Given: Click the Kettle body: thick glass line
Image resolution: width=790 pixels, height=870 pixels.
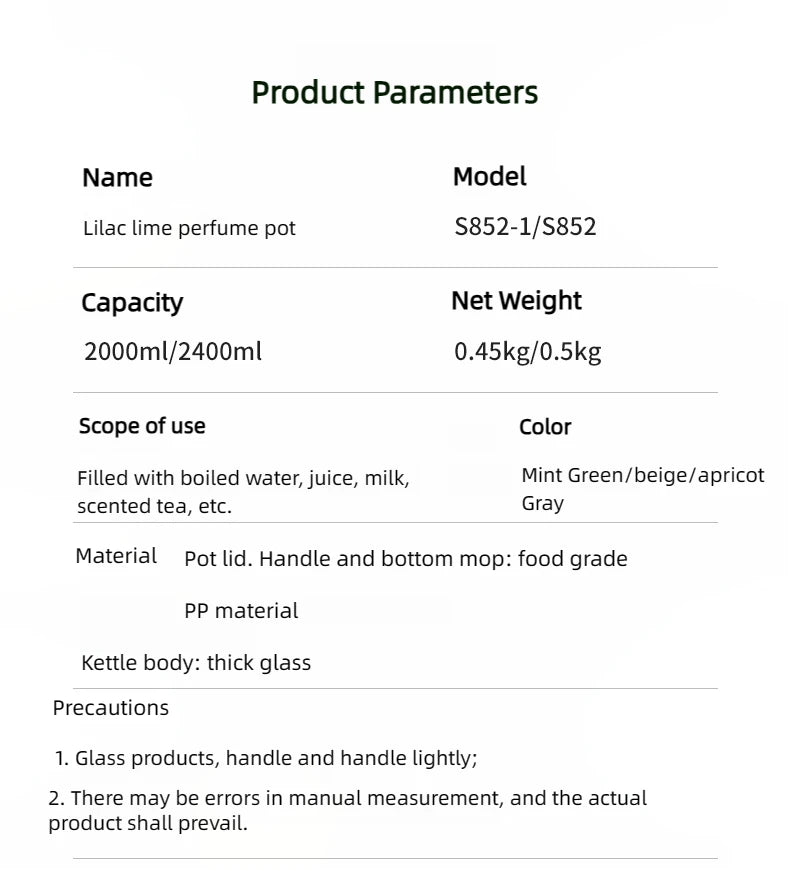Looking at the screenshot, I should click(196, 663).
